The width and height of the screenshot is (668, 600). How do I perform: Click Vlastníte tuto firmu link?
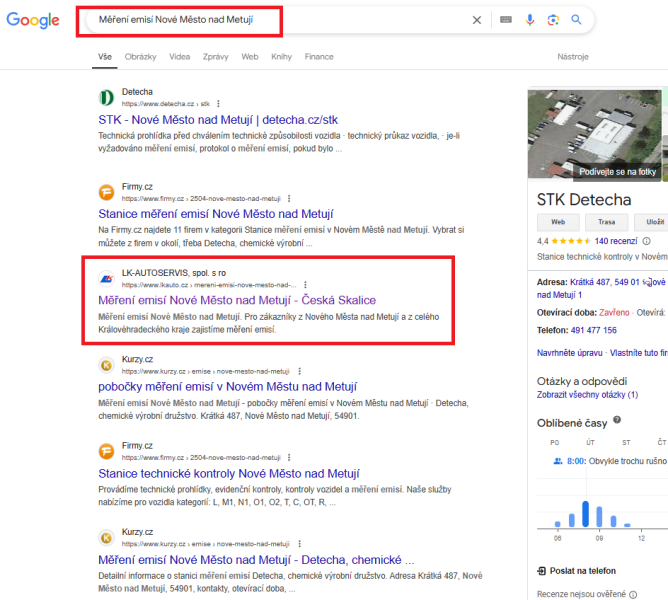coord(639,353)
